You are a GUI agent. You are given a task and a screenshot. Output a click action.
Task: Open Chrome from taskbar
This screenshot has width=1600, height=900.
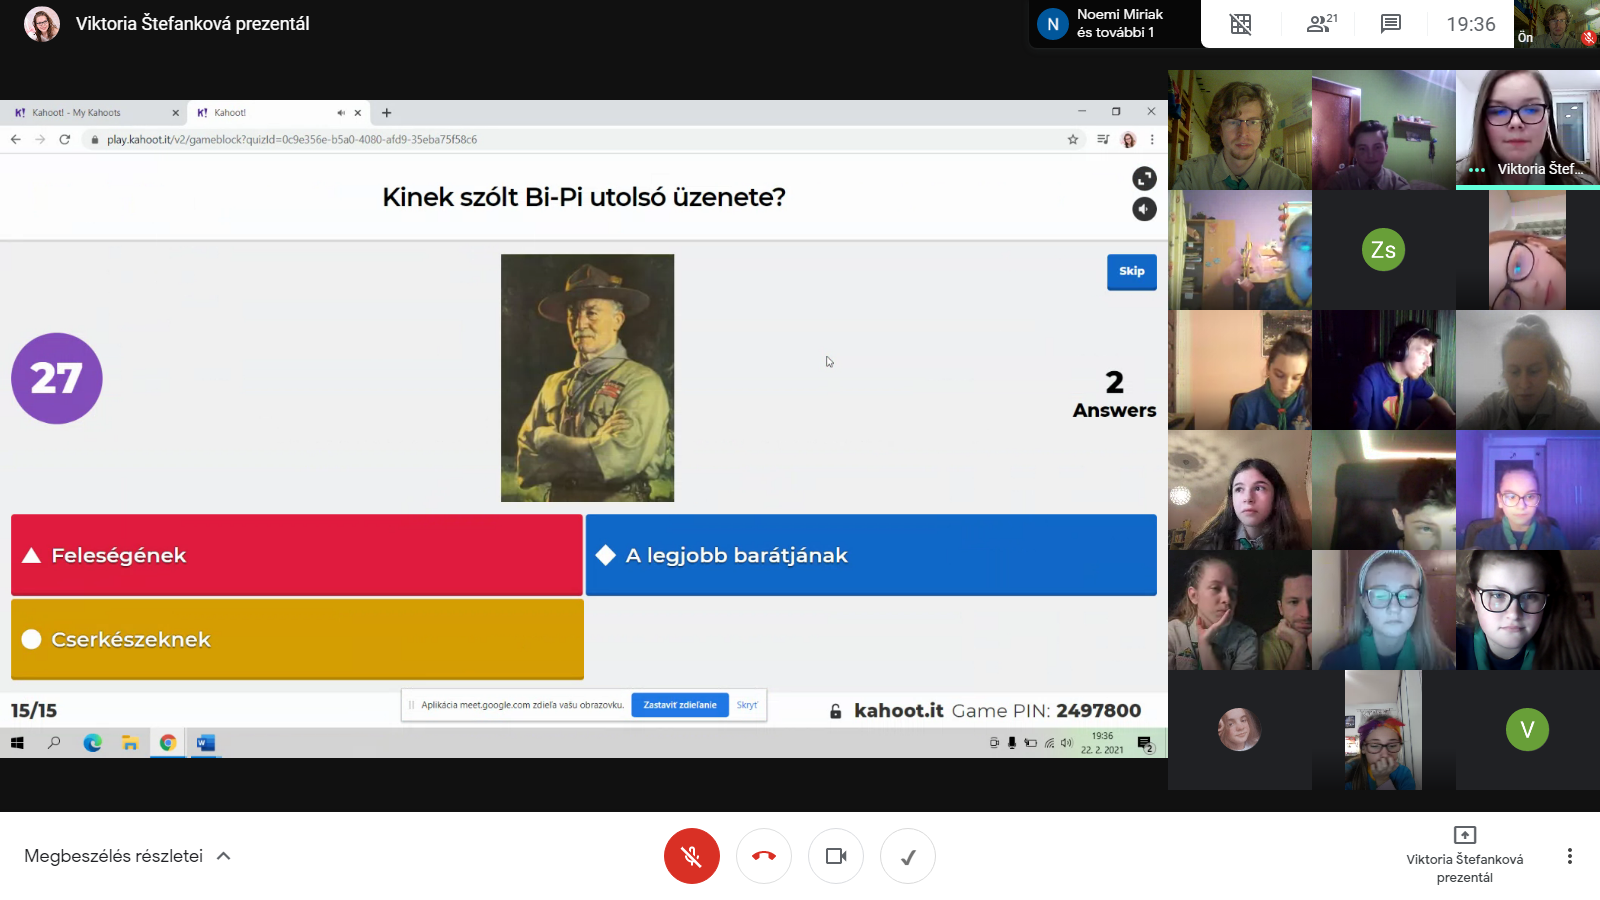(168, 743)
